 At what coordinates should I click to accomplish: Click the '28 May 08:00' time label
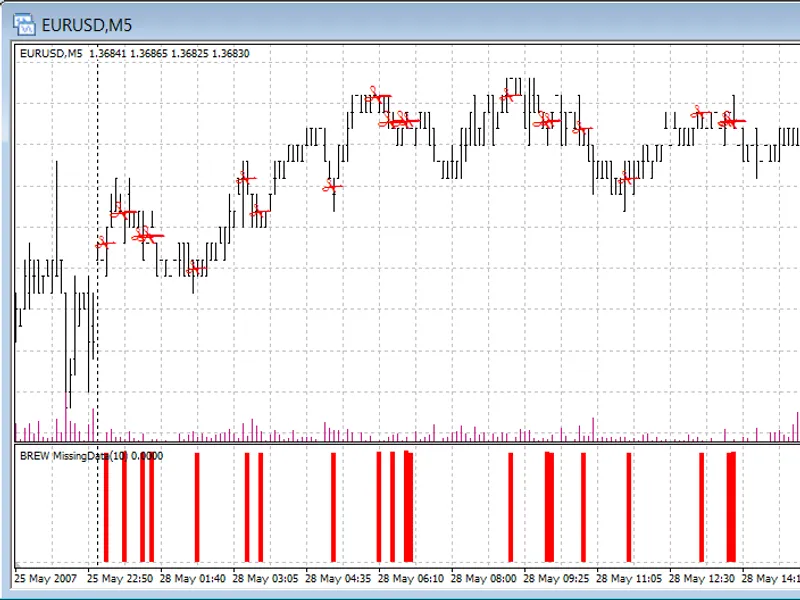click(484, 579)
